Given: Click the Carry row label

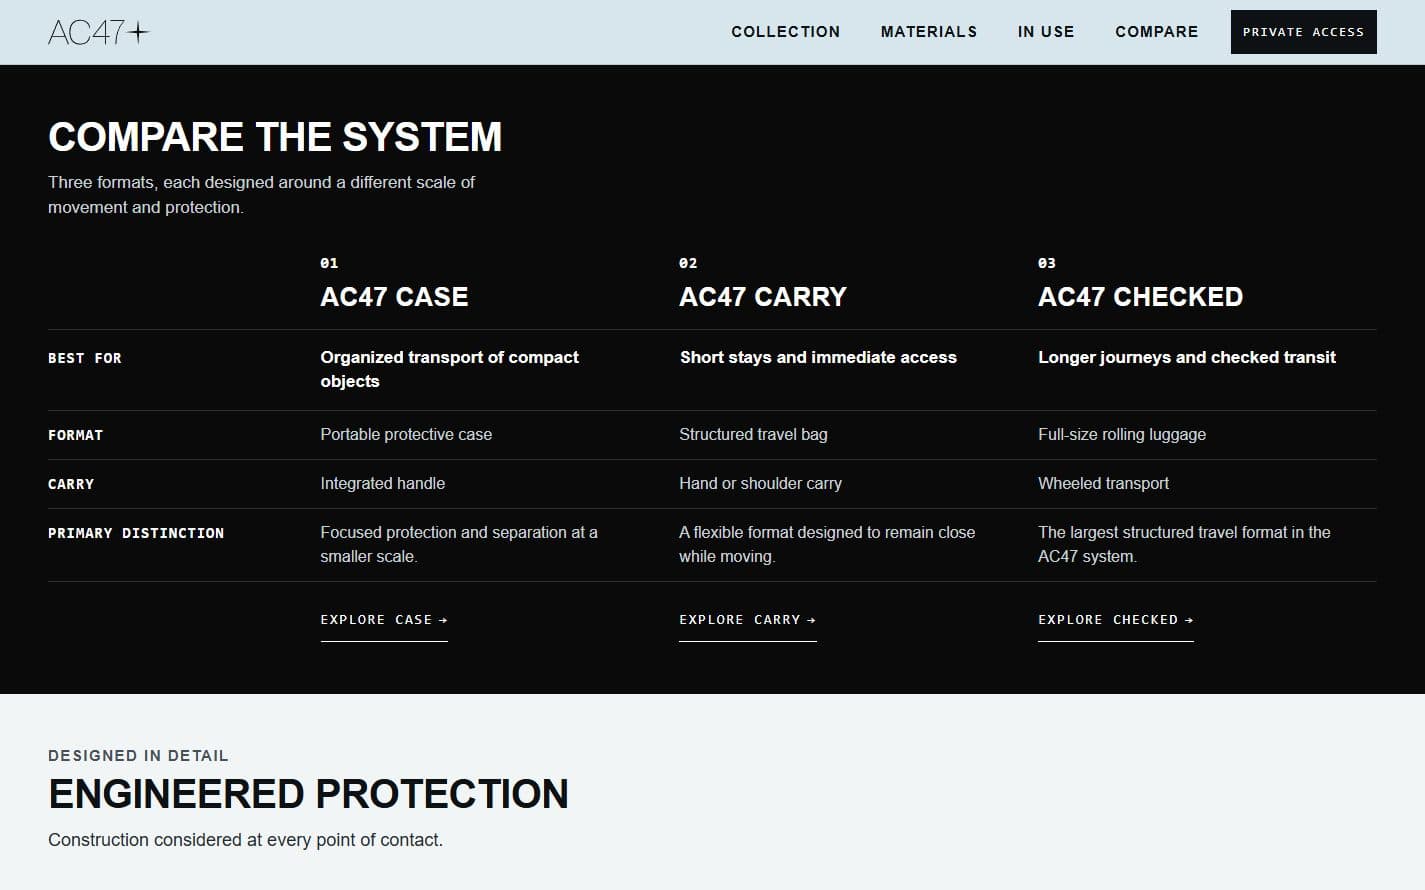Looking at the screenshot, I should [x=71, y=484].
